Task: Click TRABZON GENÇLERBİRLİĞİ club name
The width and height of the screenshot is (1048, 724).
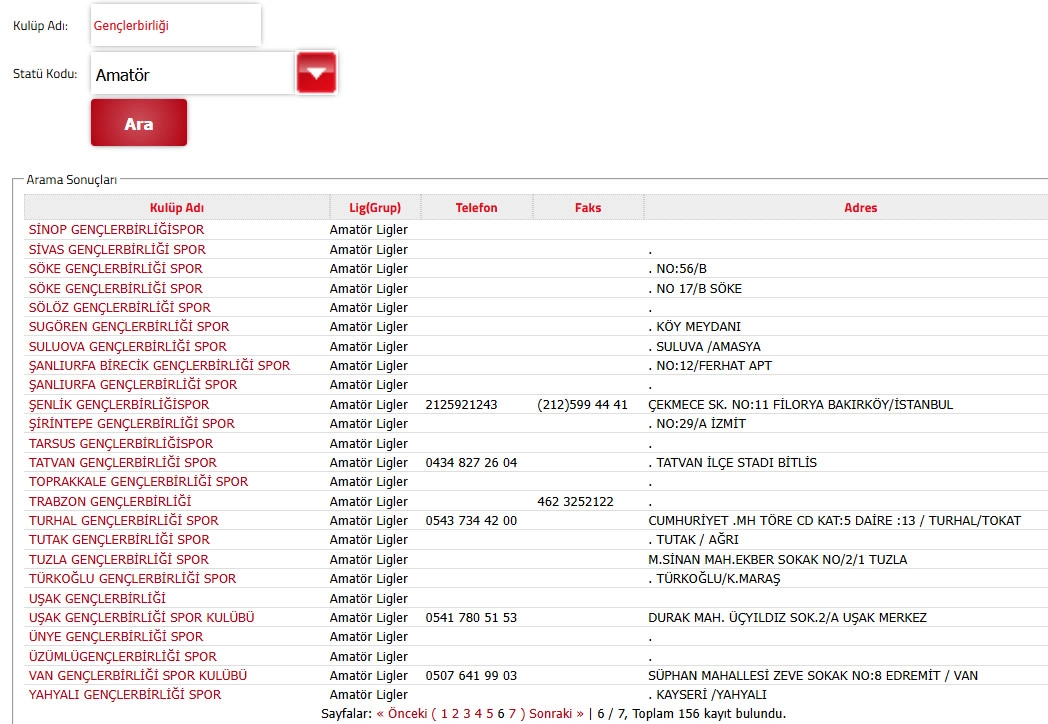Action: (x=110, y=501)
